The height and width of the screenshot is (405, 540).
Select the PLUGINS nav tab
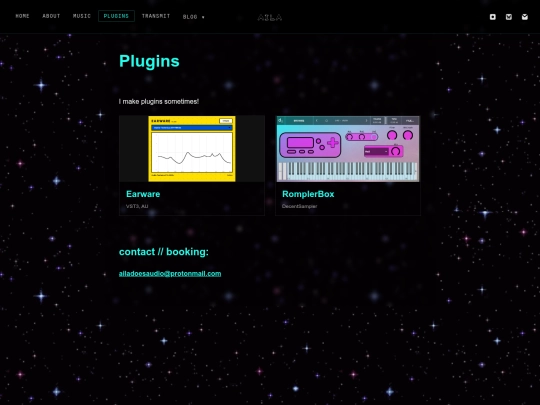pos(116,16)
